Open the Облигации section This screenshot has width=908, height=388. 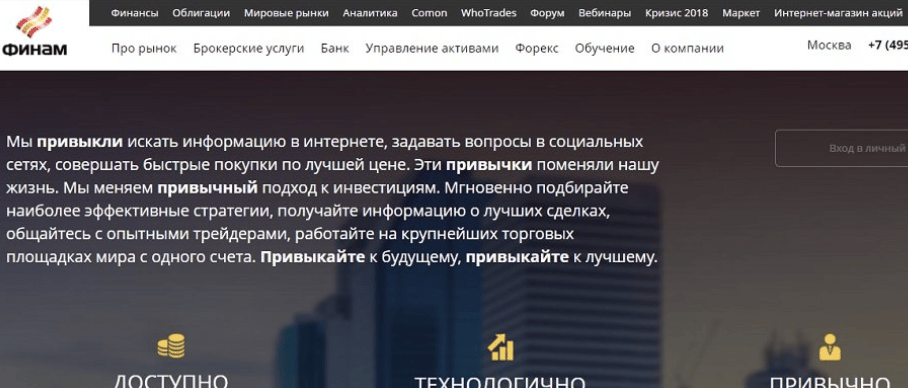click(201, 13)
